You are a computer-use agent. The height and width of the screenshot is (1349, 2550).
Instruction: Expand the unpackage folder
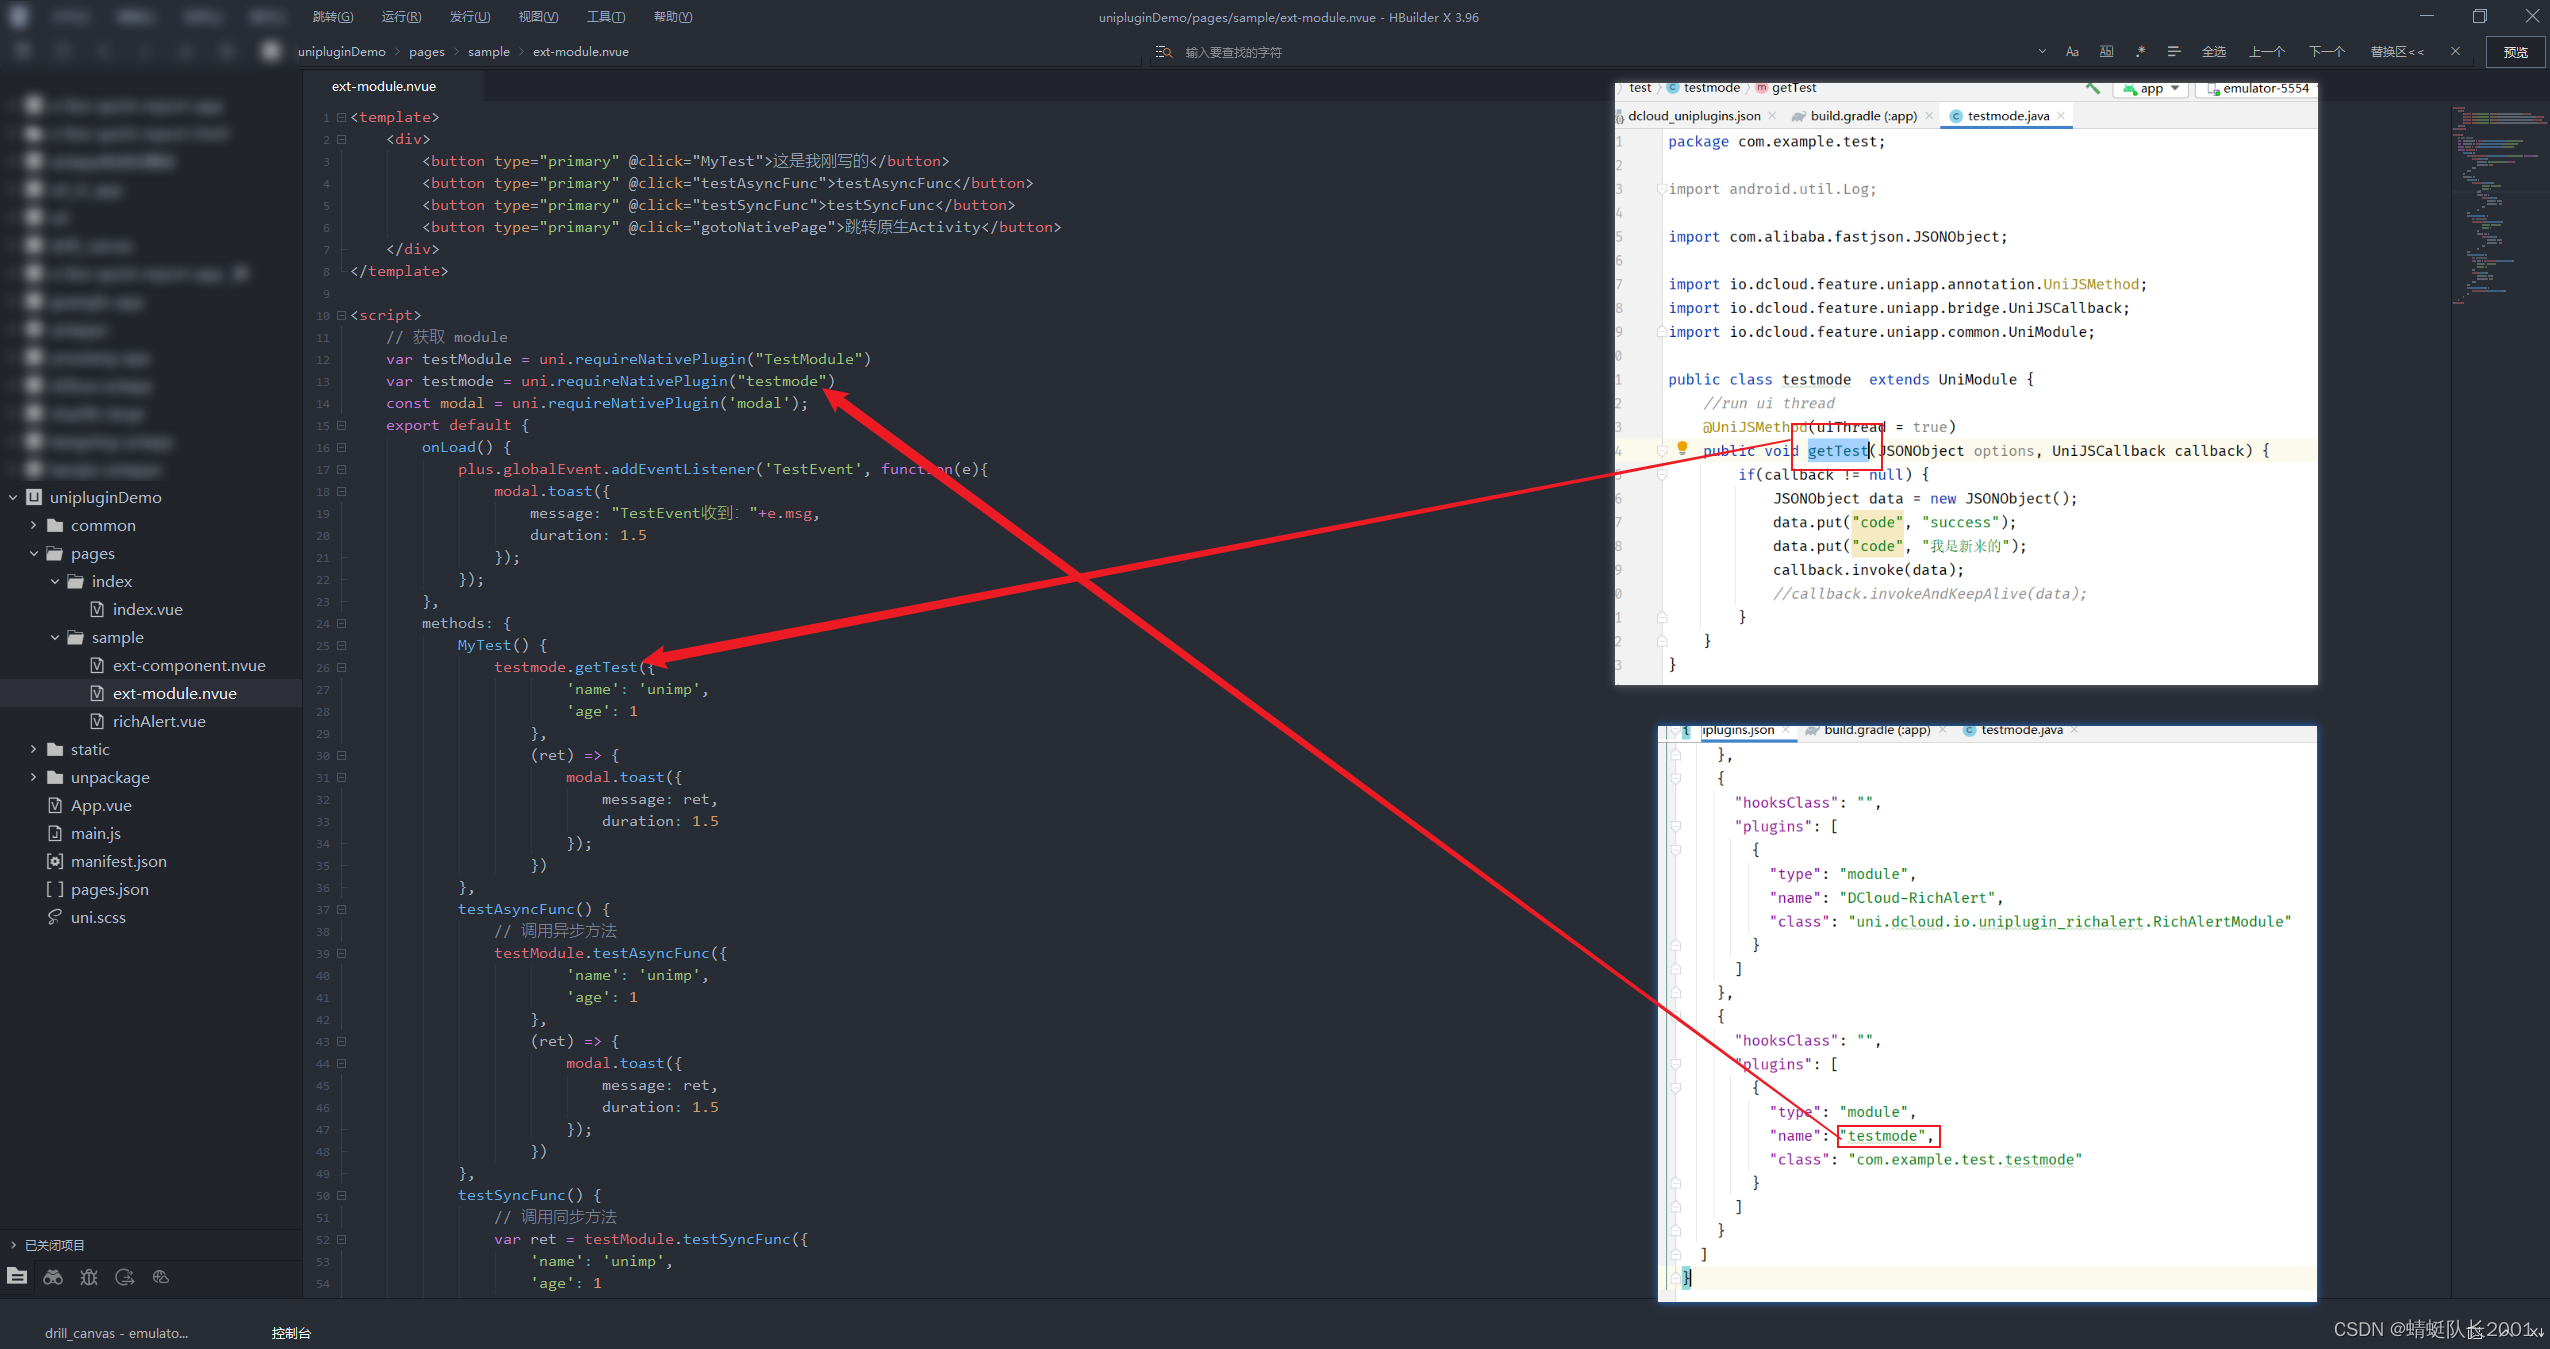pos(33,777)
